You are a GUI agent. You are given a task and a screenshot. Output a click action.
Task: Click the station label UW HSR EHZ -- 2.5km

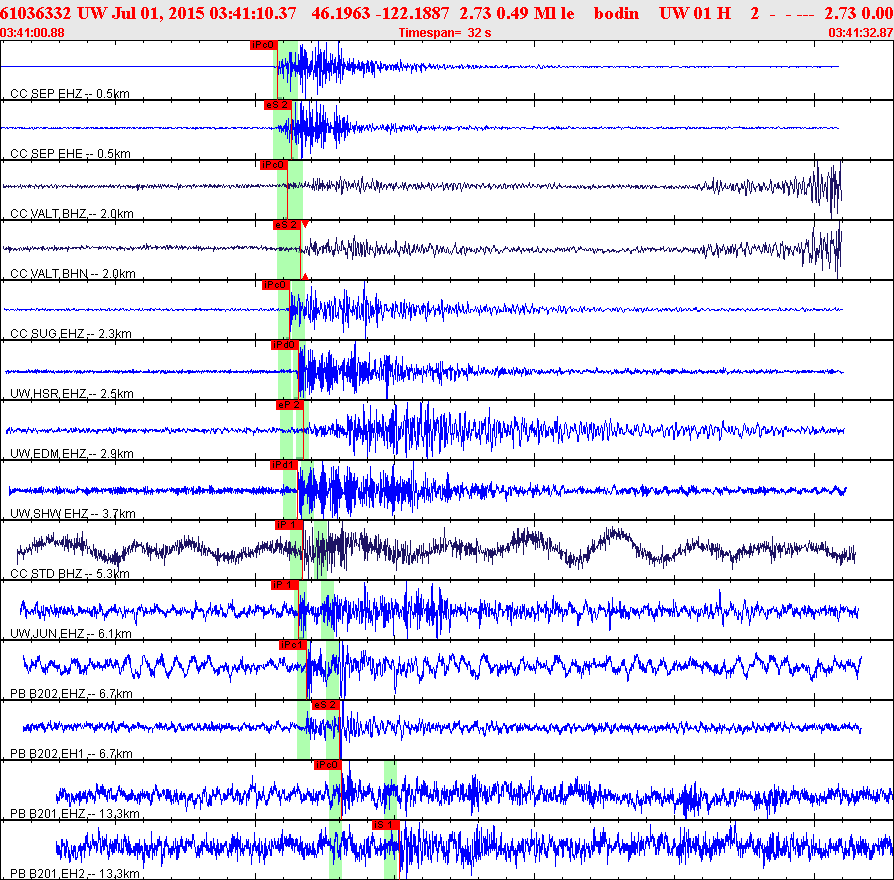(72, 394)
